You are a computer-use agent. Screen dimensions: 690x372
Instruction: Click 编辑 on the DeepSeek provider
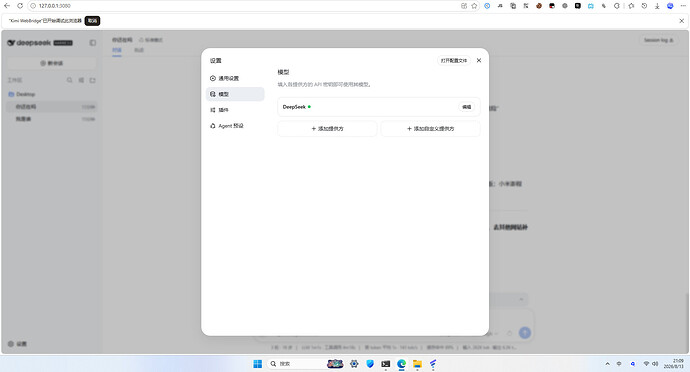tap(466, 107)
